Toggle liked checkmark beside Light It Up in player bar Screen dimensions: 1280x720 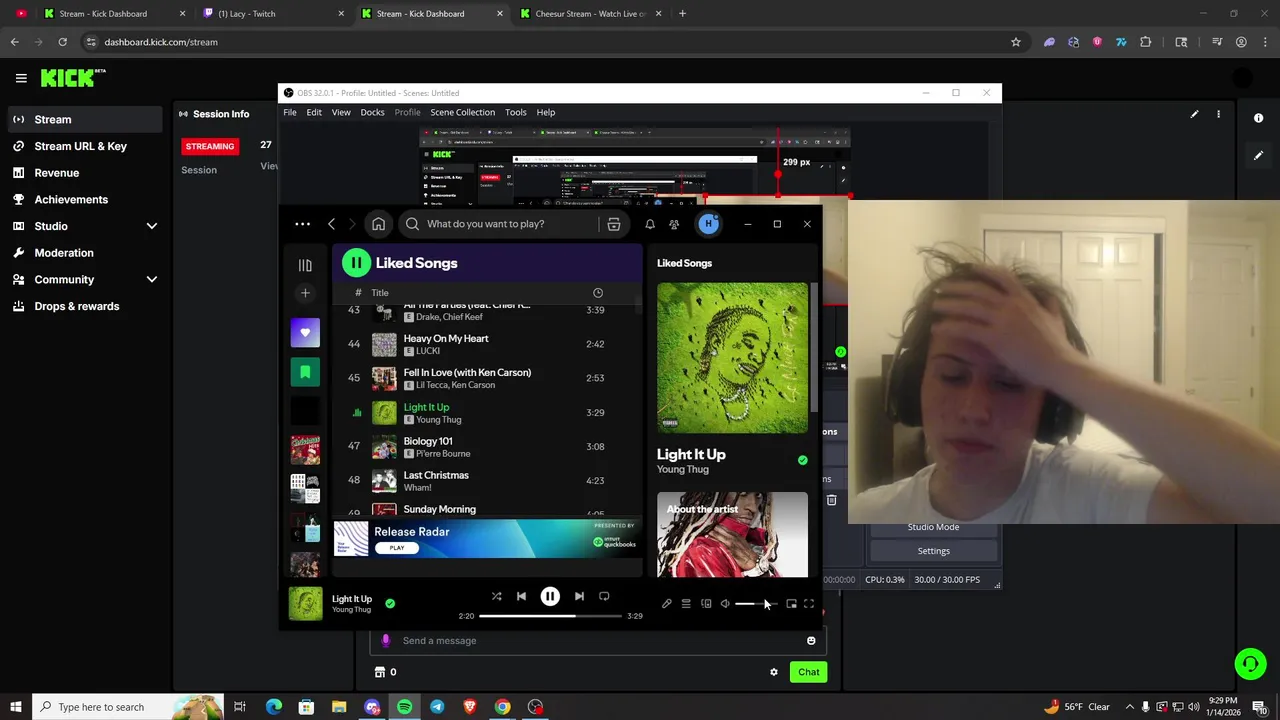tap(390, 603)
